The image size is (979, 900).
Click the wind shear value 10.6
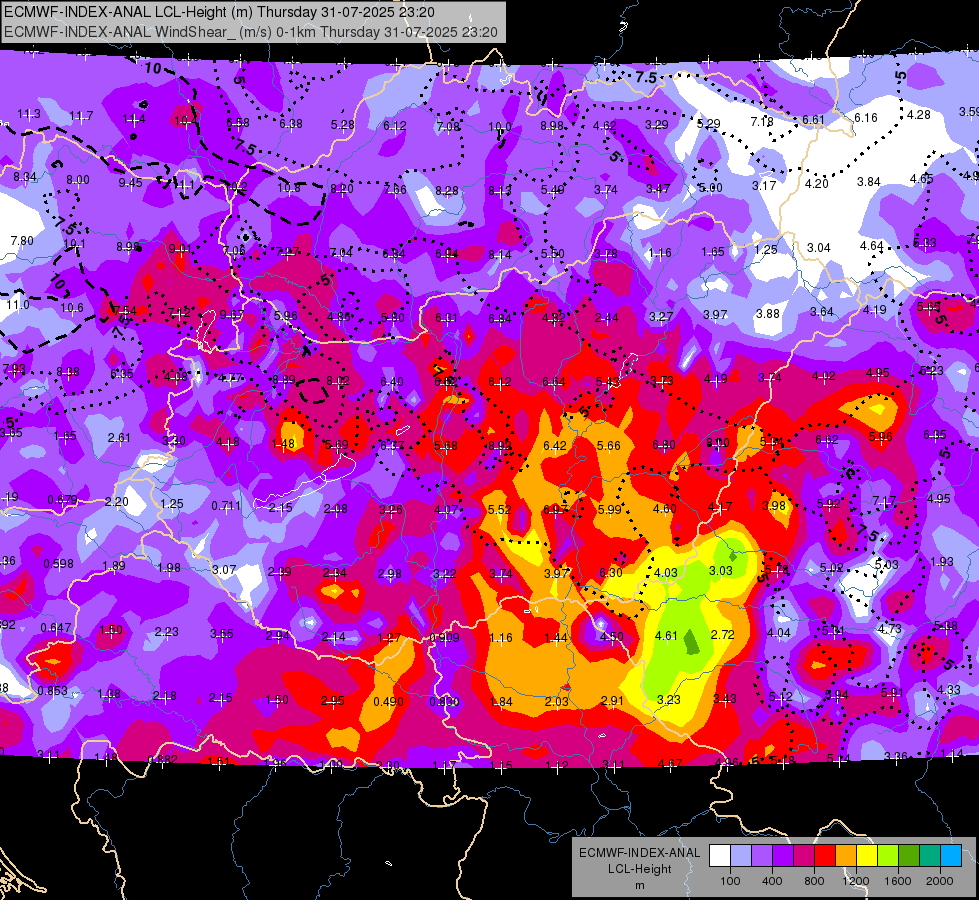coord(72,307)
